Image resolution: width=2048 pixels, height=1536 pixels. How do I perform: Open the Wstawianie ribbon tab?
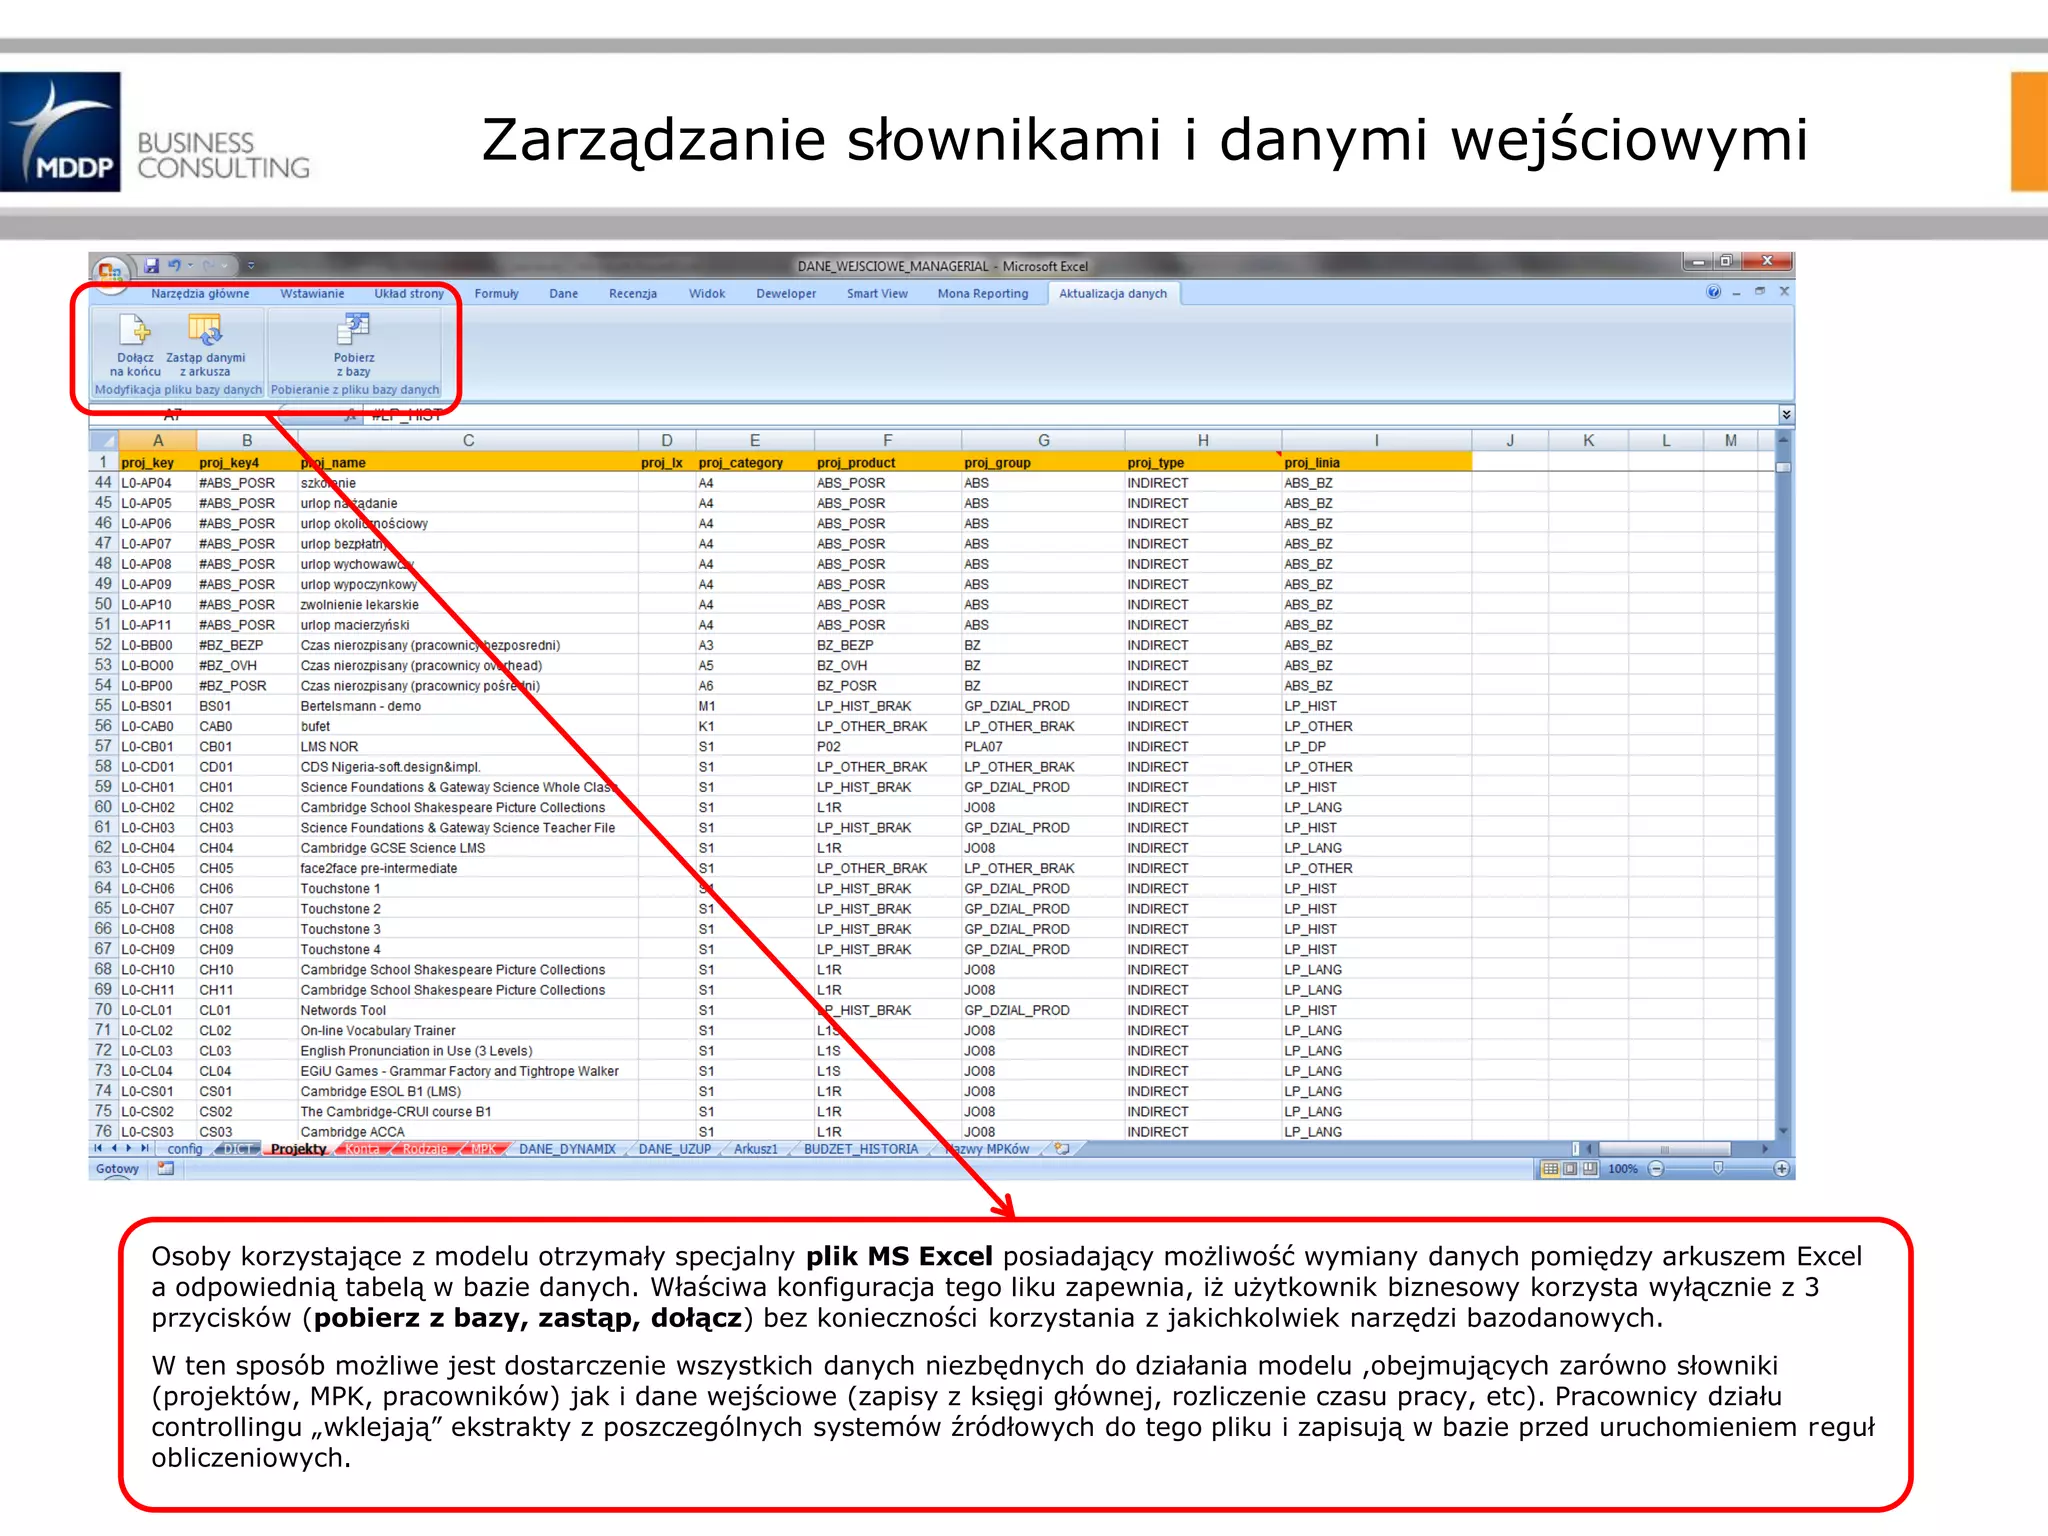312,293
